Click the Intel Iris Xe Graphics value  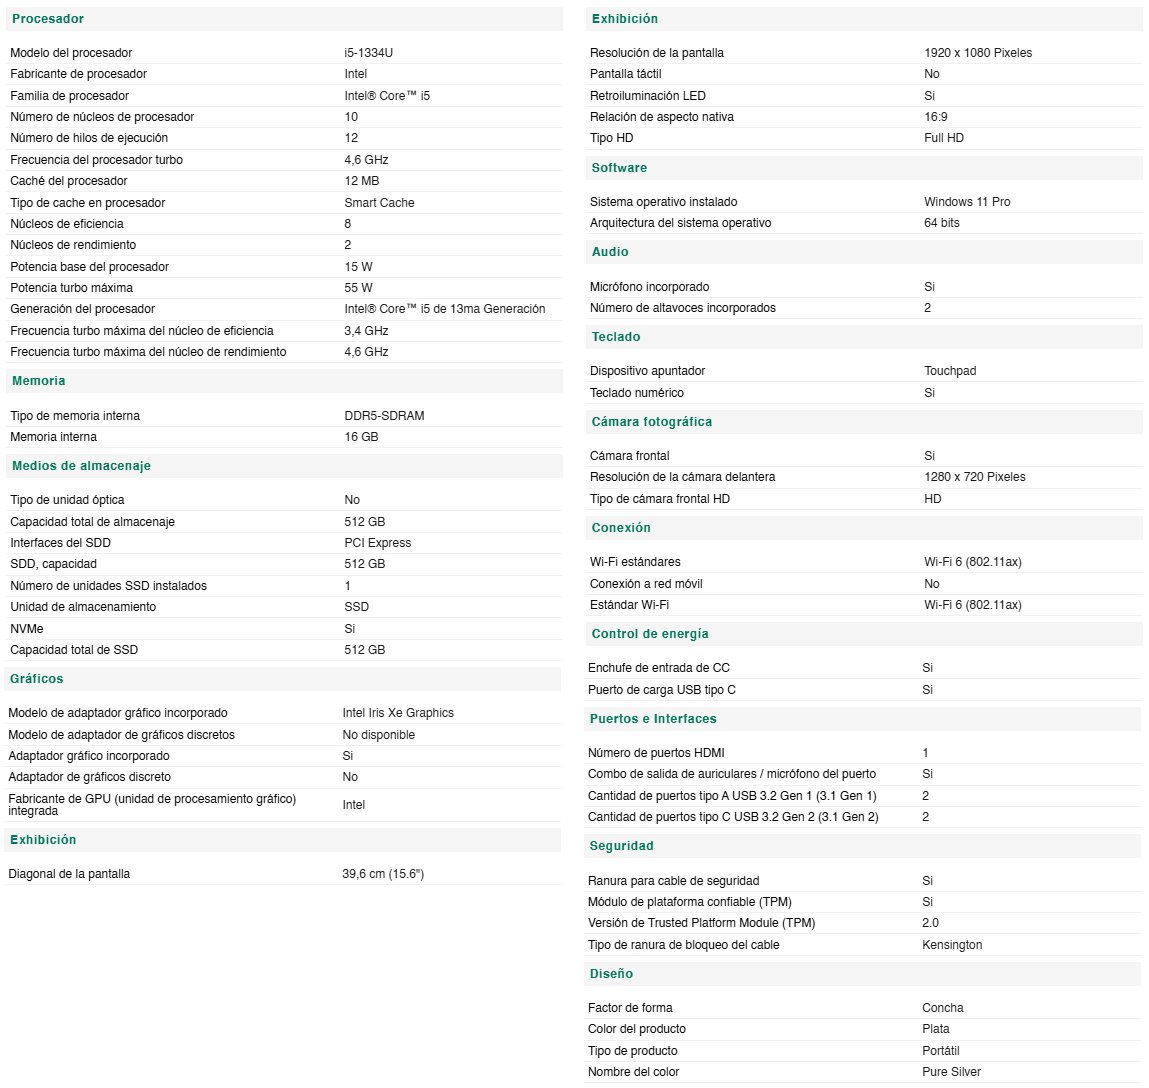(x=398, y=713)
